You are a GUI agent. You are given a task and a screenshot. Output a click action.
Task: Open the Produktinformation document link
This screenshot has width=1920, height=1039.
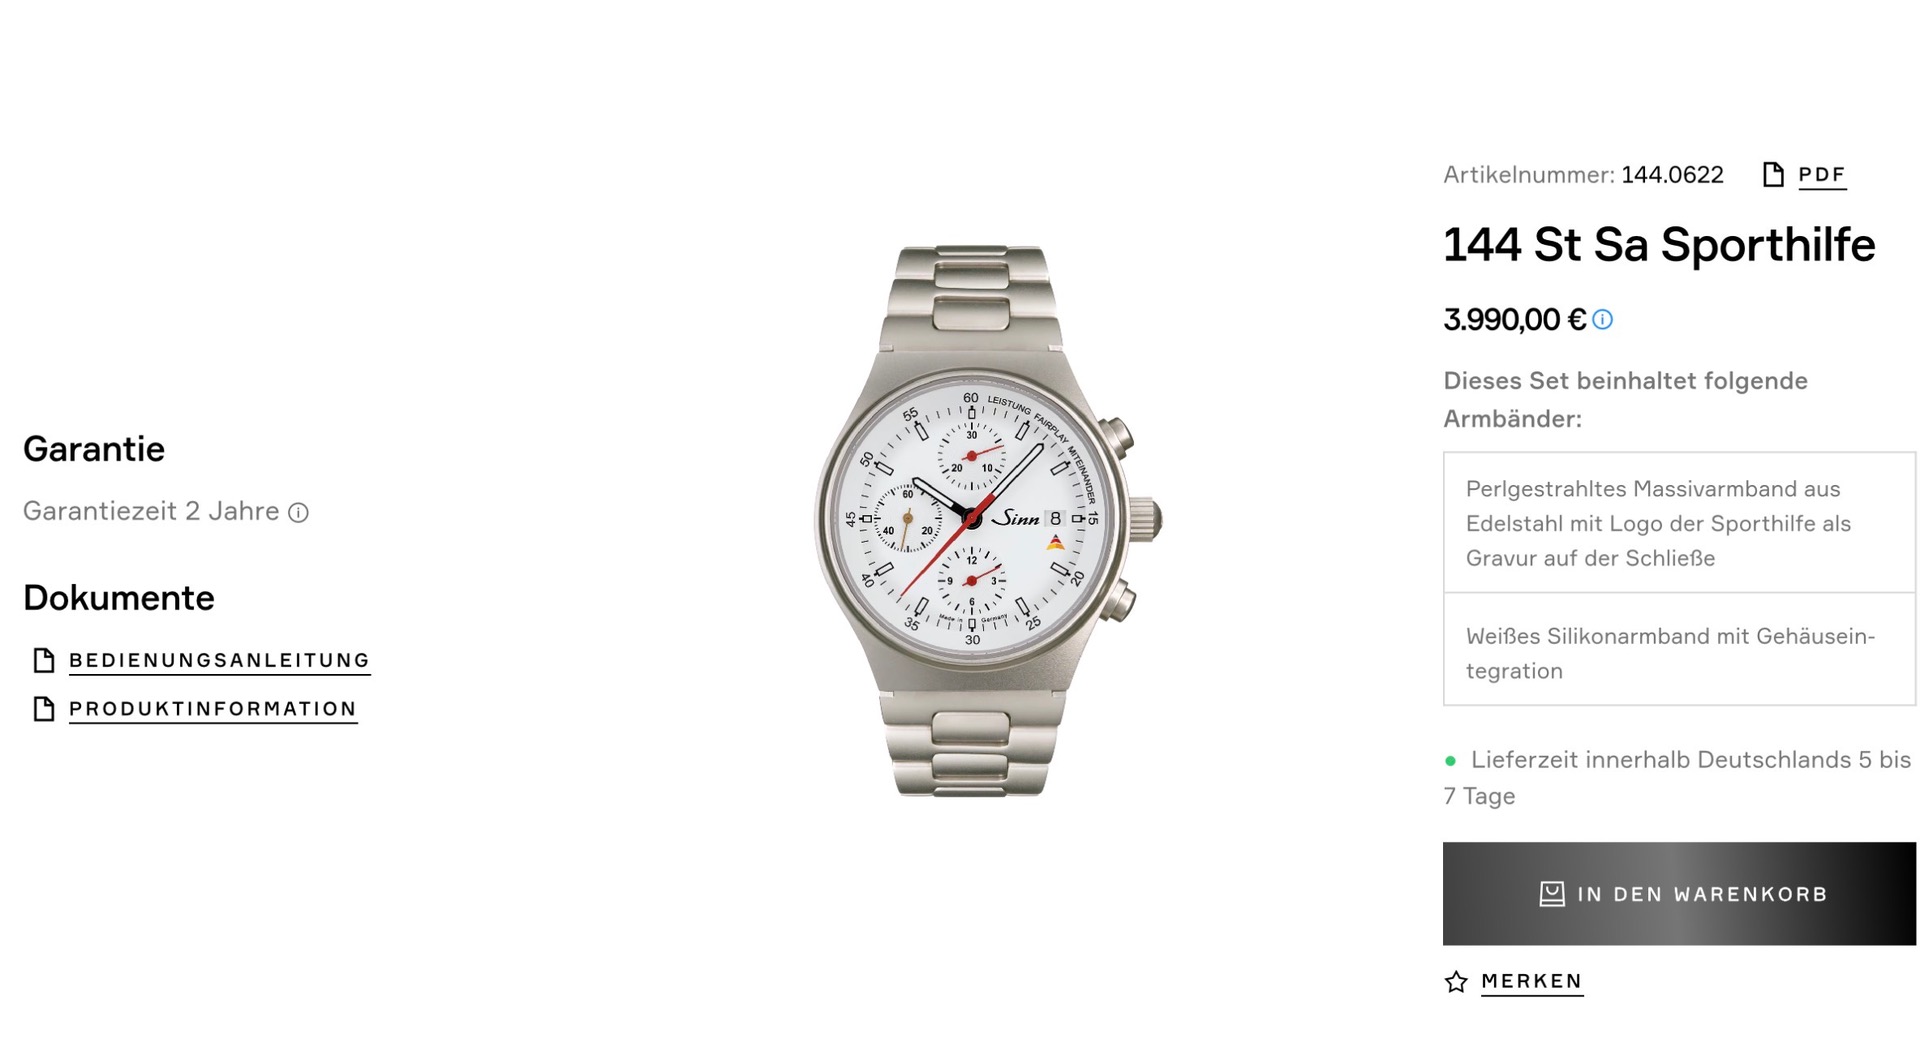pos(212,709)
